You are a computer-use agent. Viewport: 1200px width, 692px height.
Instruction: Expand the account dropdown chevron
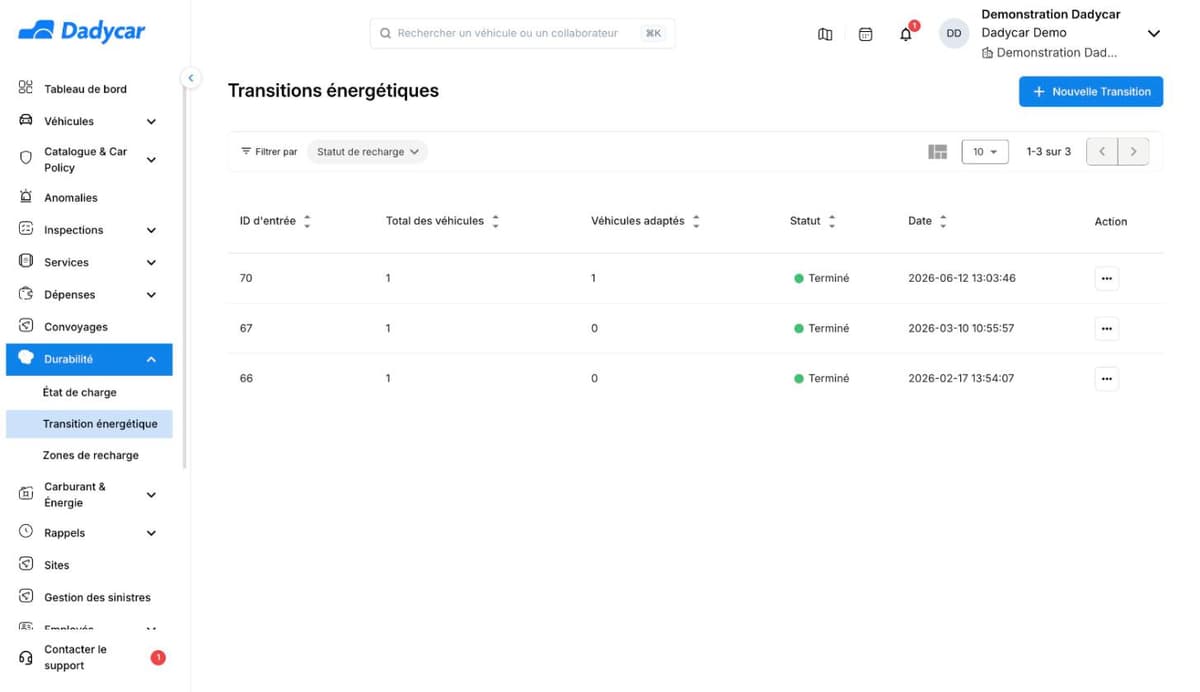(x=1153, y=34)
